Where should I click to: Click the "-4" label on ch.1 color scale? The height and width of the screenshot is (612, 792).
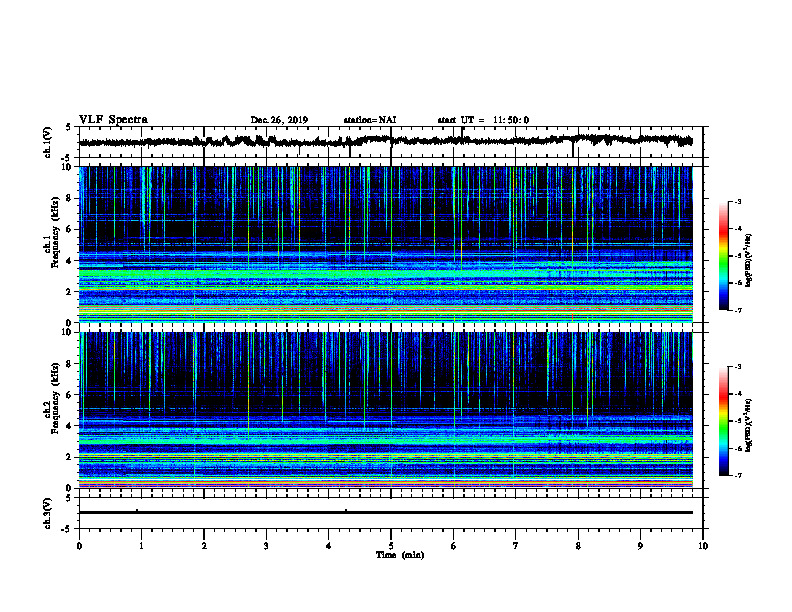coord(738,229)
